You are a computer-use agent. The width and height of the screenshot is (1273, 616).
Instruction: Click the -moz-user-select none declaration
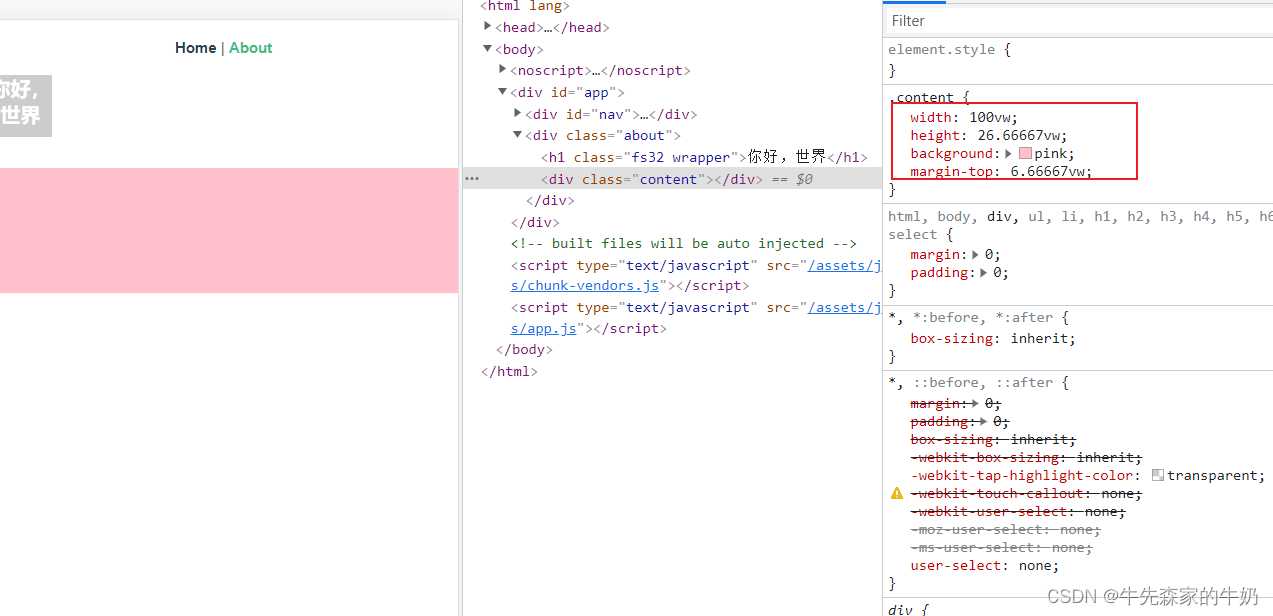(1006, 530)
